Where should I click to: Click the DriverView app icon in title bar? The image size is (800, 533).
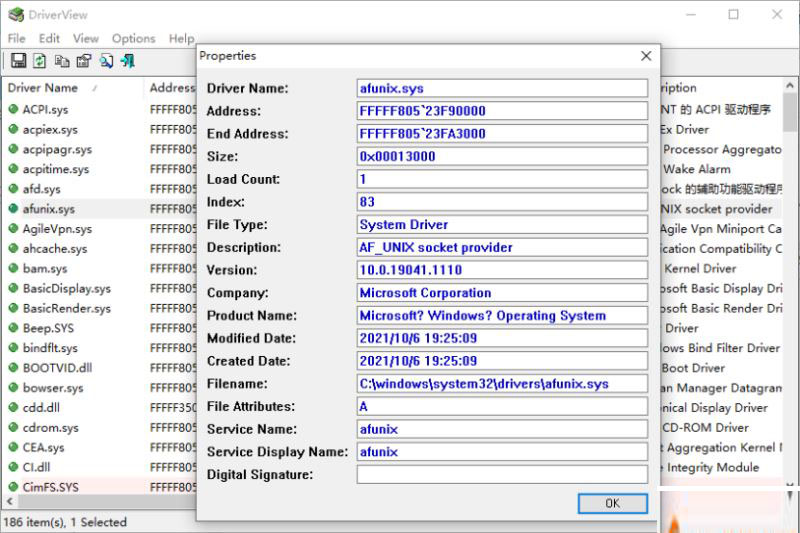[x=16, y=15]
